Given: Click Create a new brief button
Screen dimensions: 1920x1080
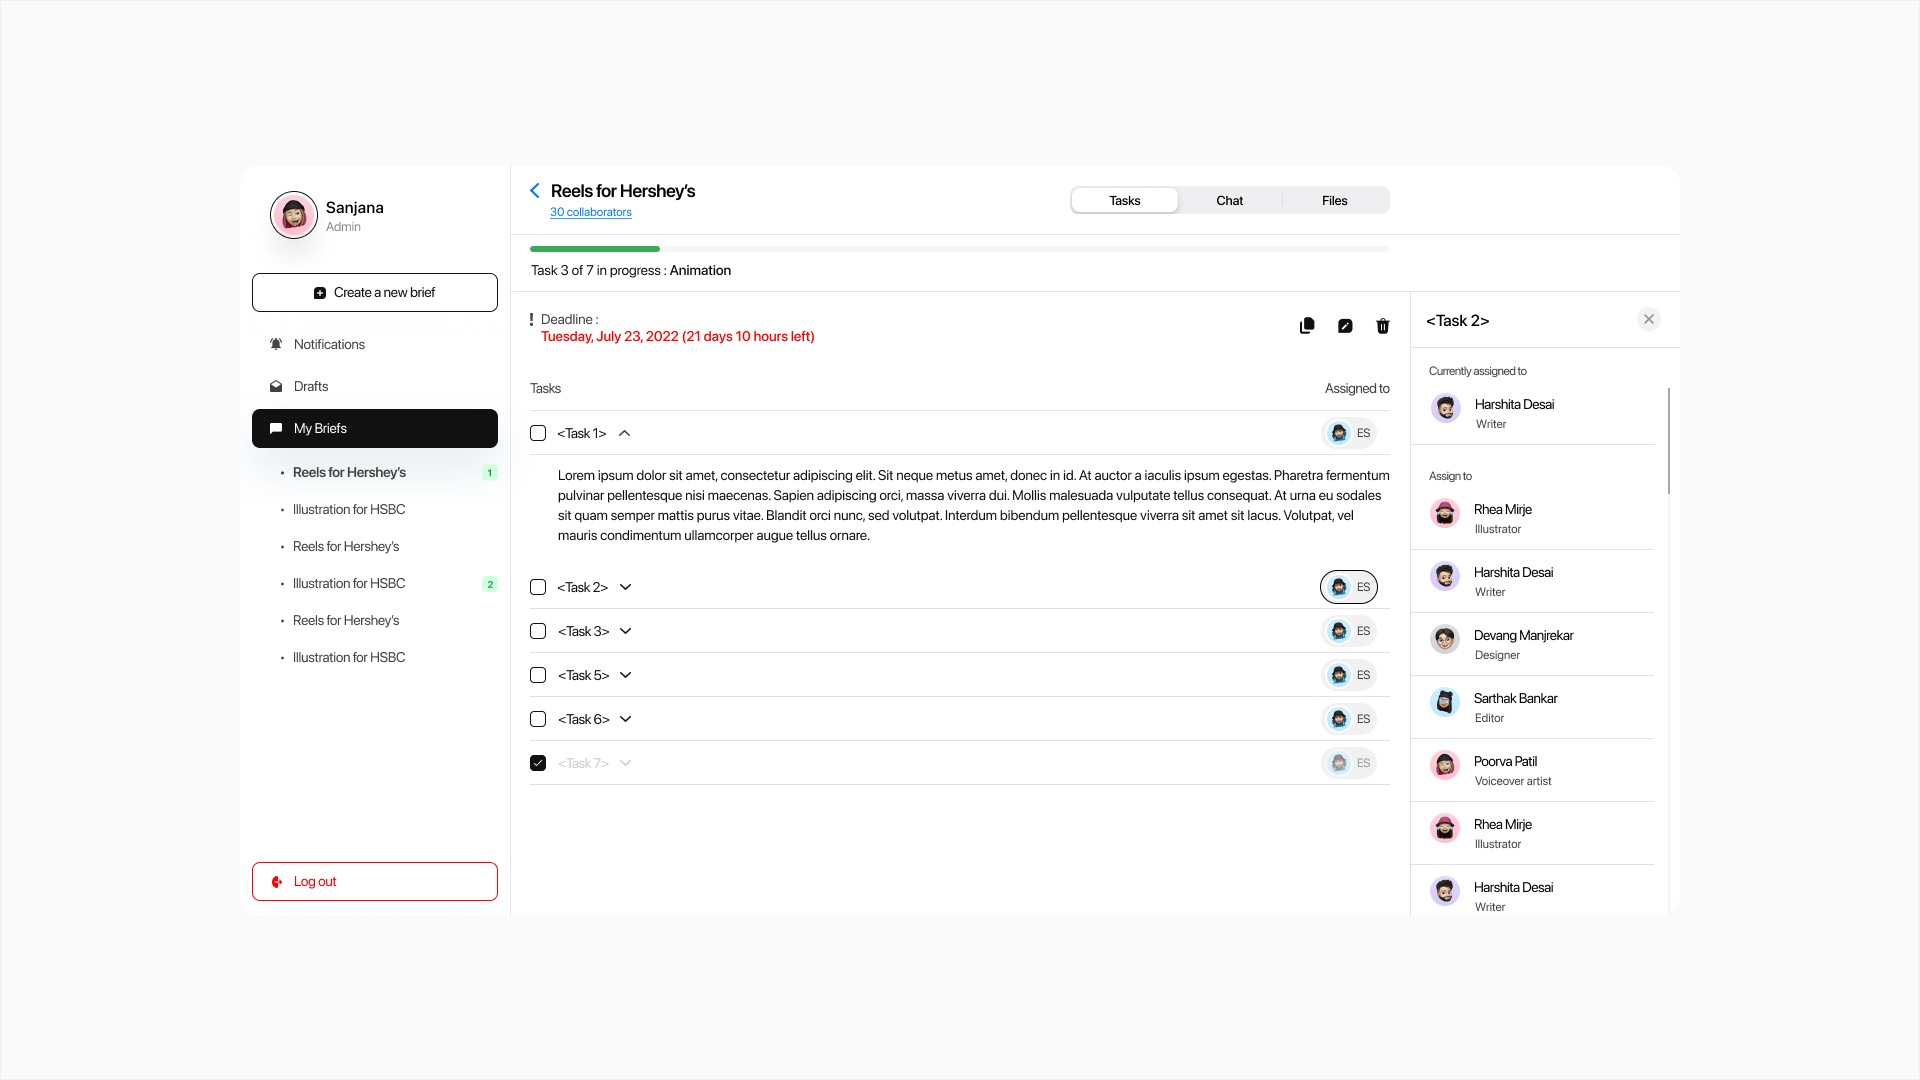Looking at the screenshot, I should click(375, 292).
